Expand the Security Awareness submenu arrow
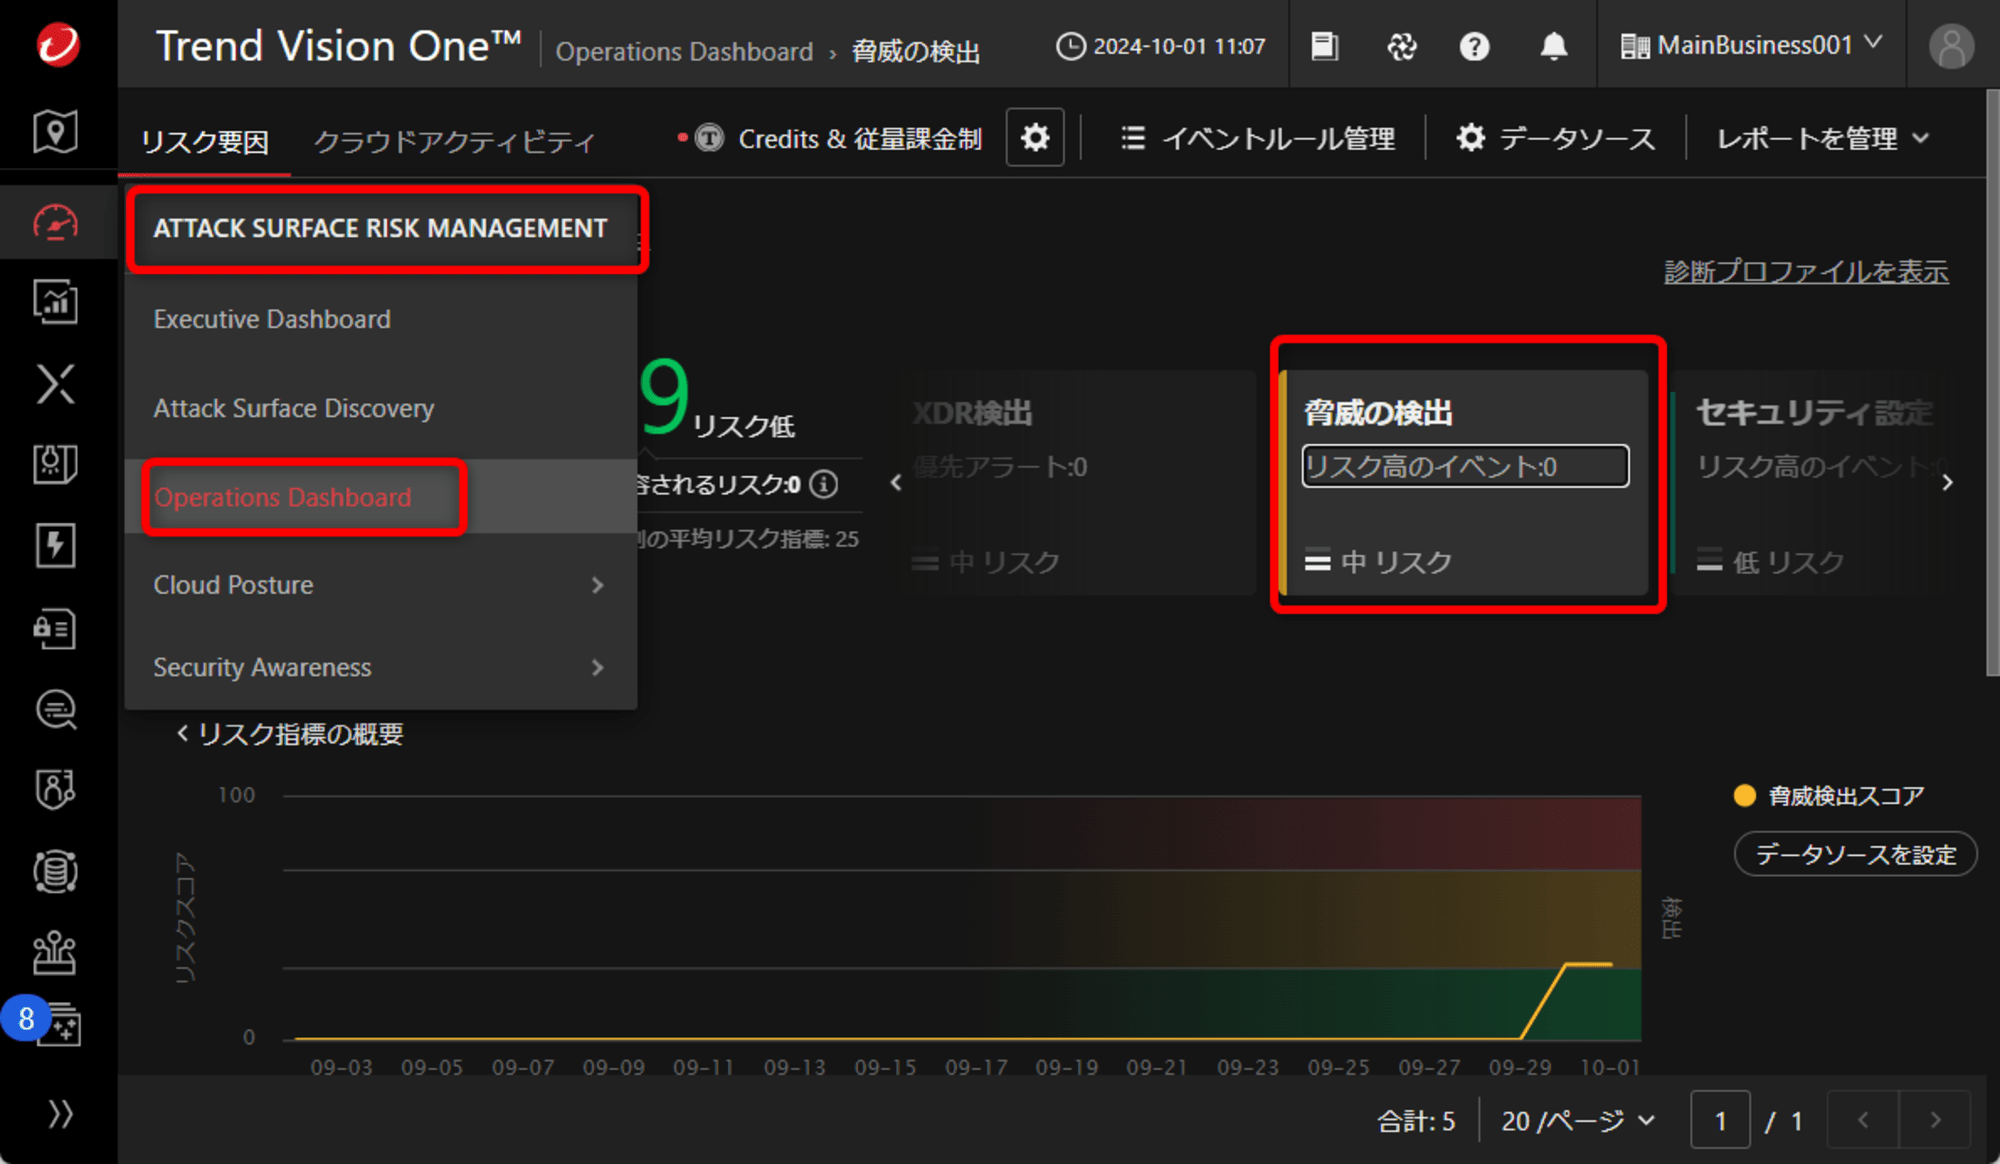The width and height of the screenshot is (2000, 1164). 600,667
